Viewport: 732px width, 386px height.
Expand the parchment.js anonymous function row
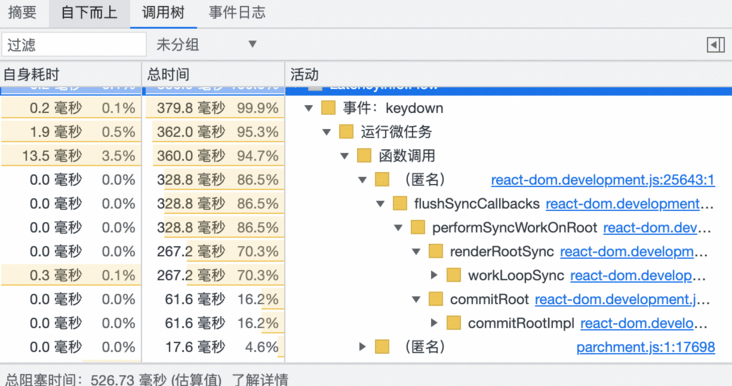[362, 347]
